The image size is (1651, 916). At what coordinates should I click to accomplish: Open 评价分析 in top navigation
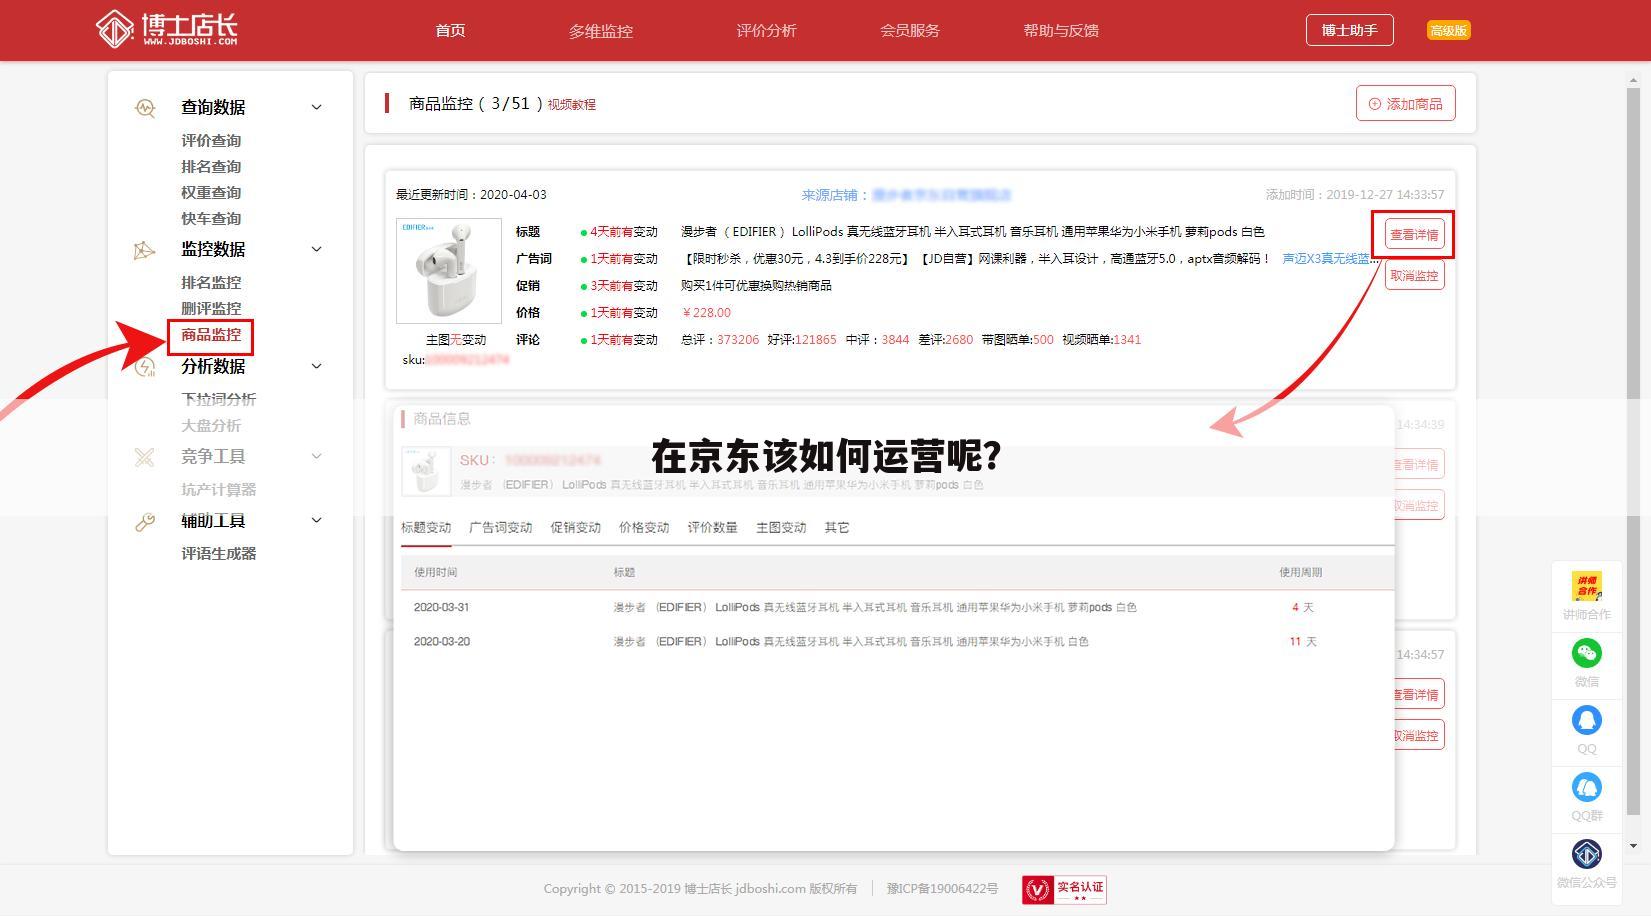(x=766, y=30)
